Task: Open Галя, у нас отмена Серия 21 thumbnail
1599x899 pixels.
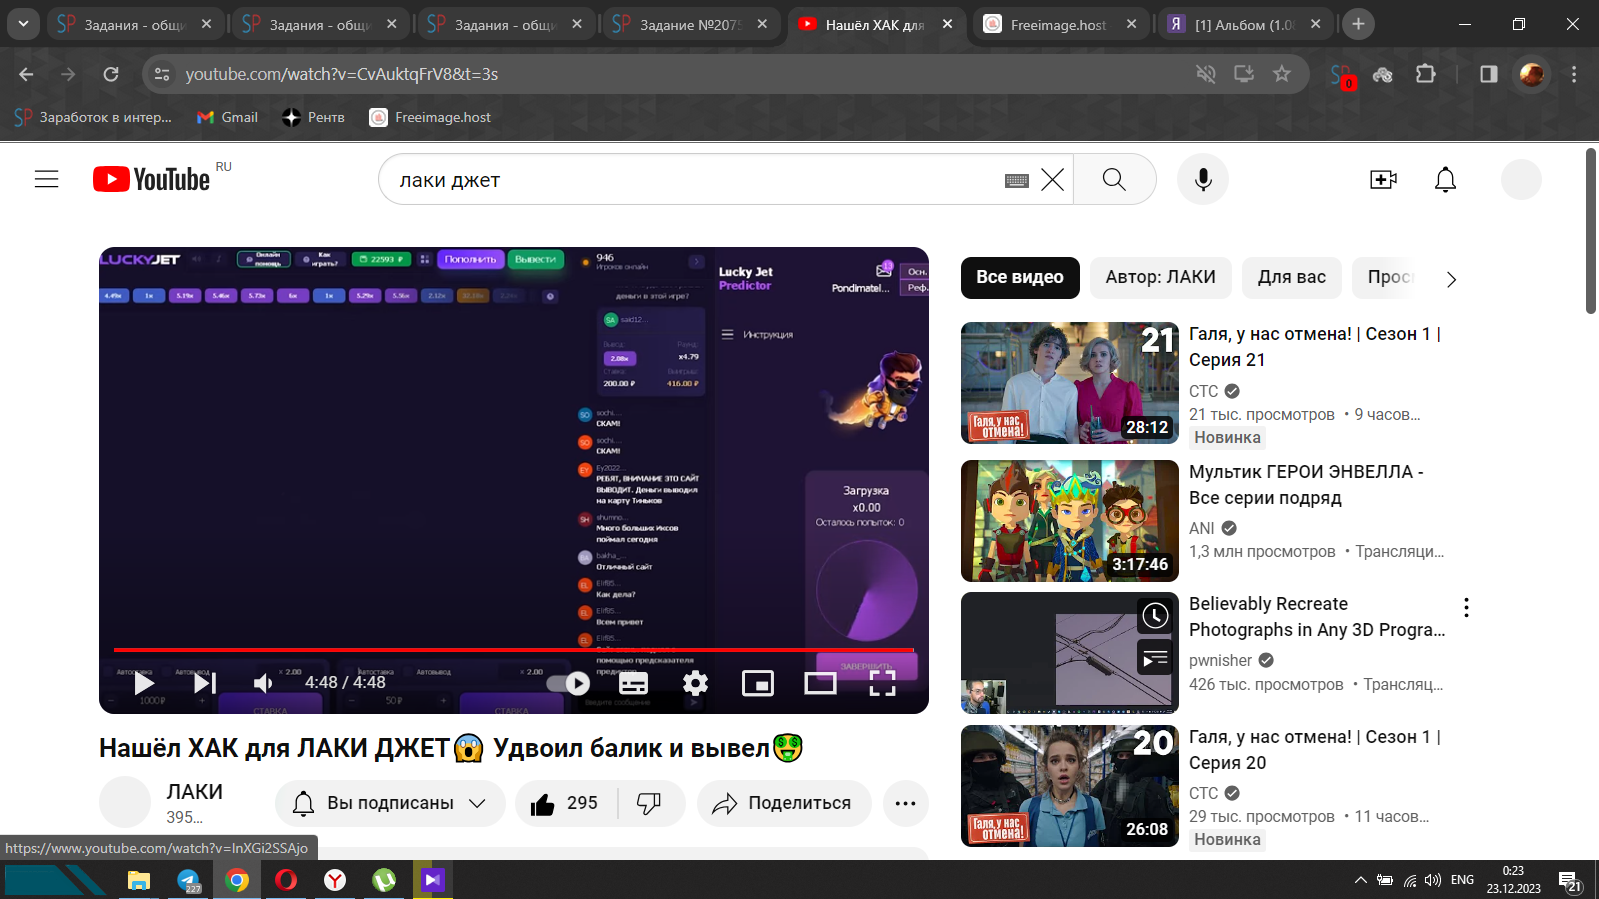Action: click(x=1070, y=383)
